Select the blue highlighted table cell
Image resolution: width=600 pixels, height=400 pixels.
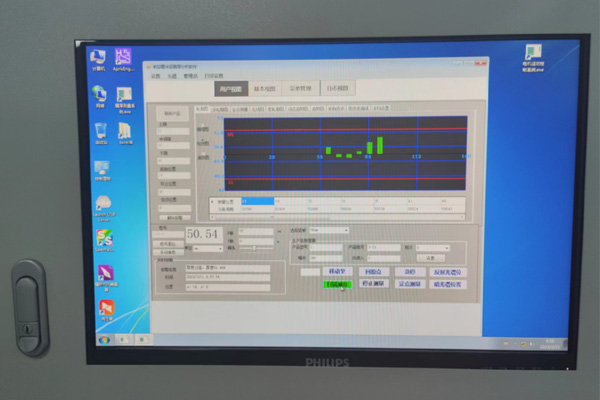click(x=257, y=201)
